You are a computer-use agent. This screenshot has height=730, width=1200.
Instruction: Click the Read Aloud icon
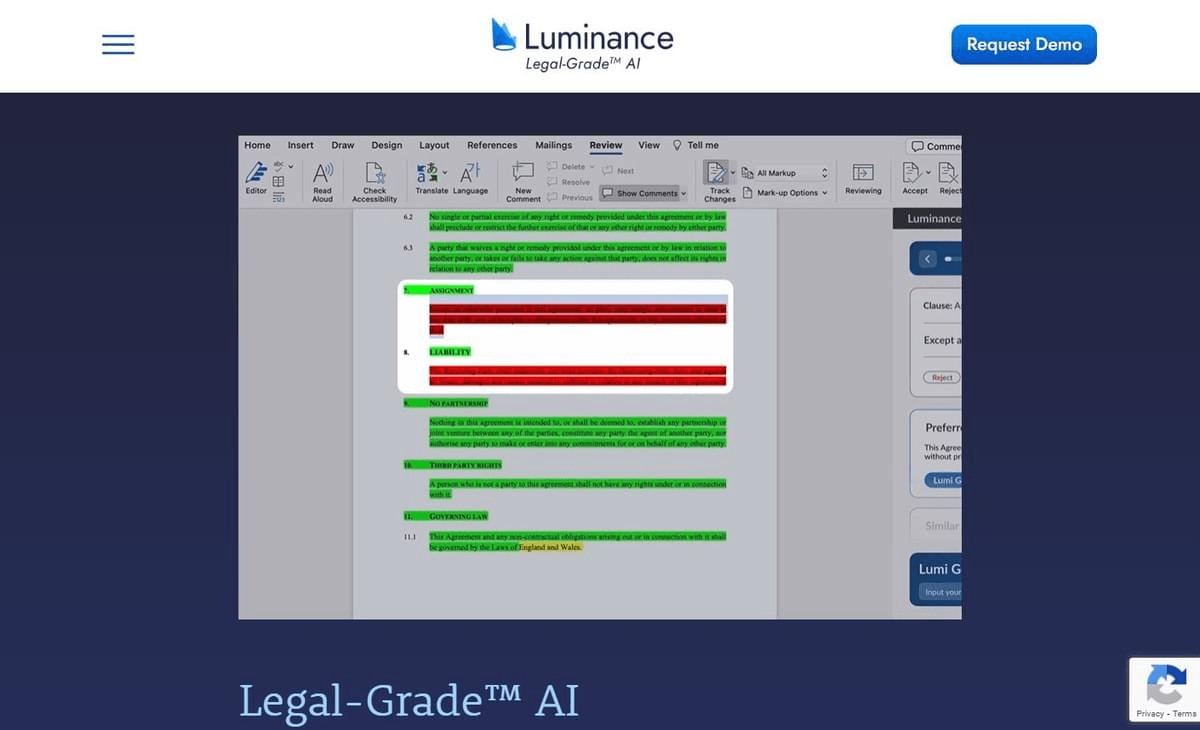322,173
